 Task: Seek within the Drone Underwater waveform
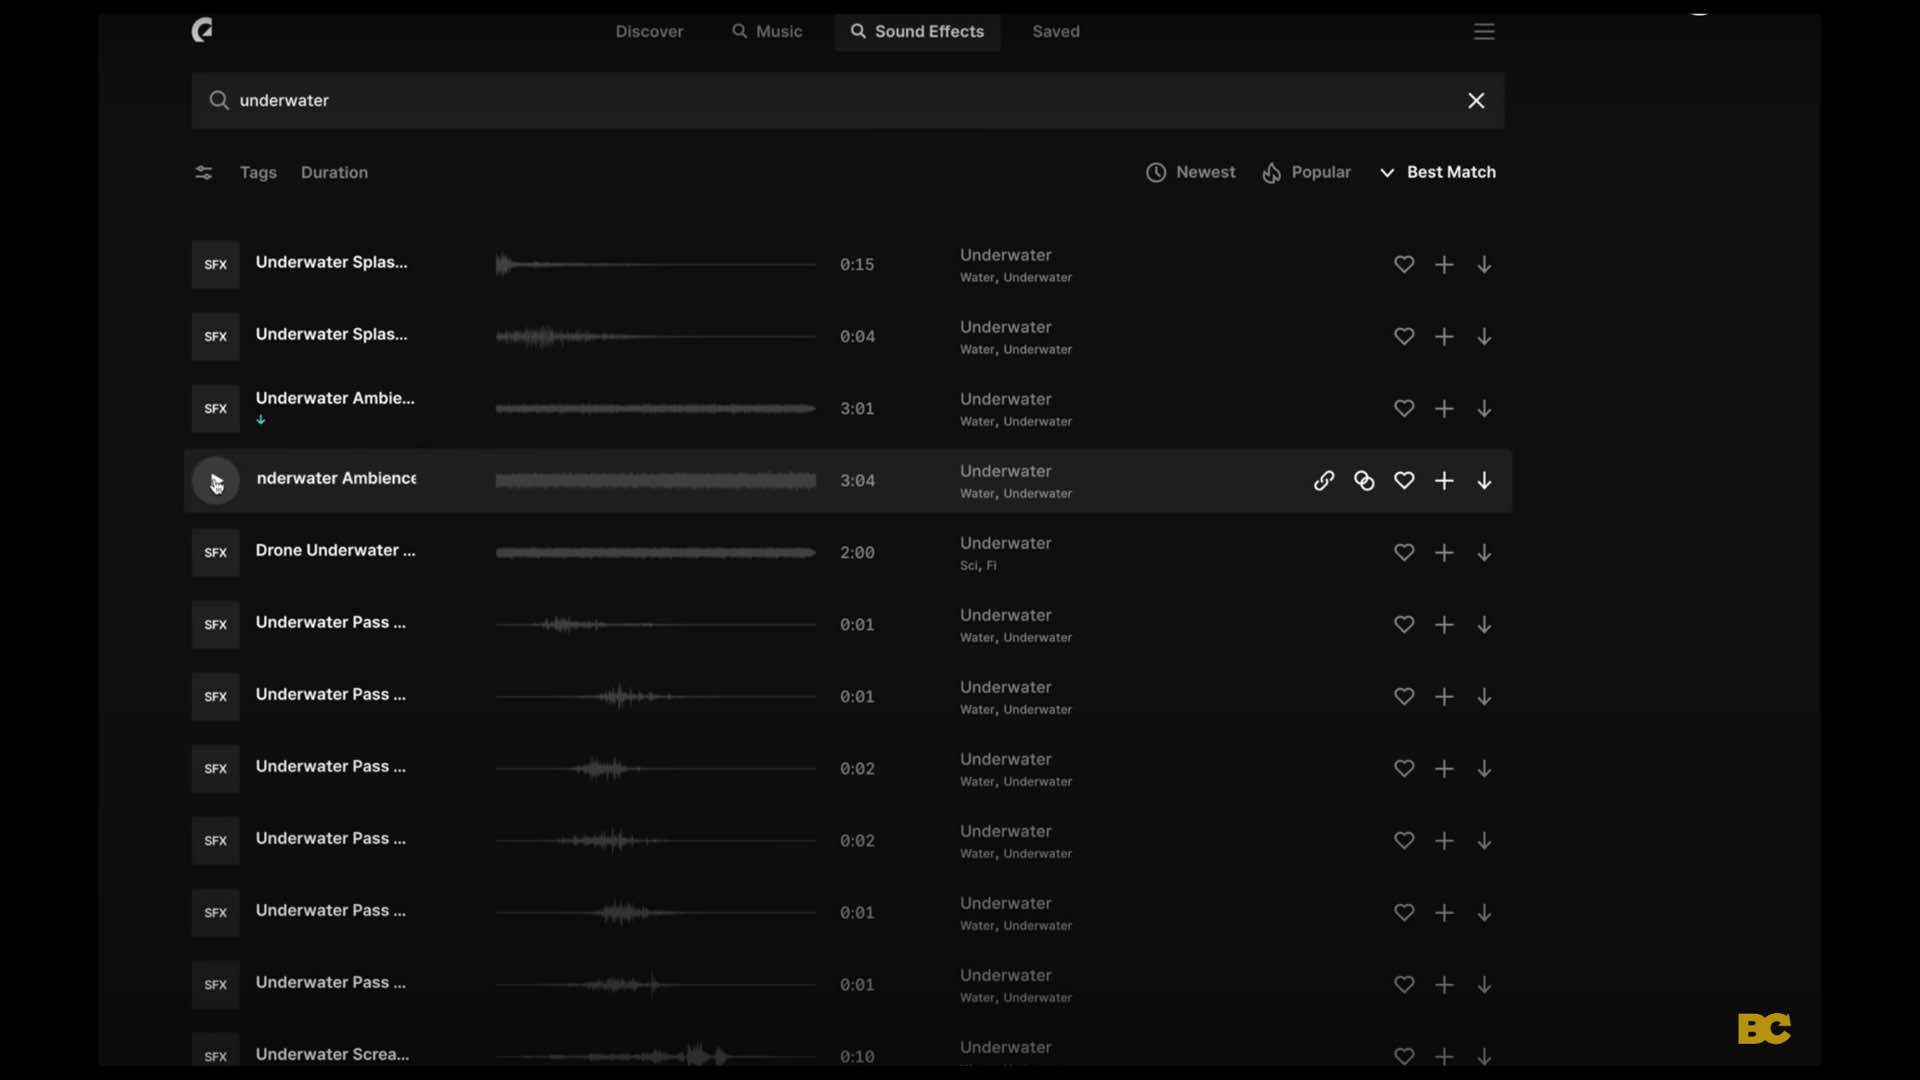pyautogui.click(x=655, y=553)
